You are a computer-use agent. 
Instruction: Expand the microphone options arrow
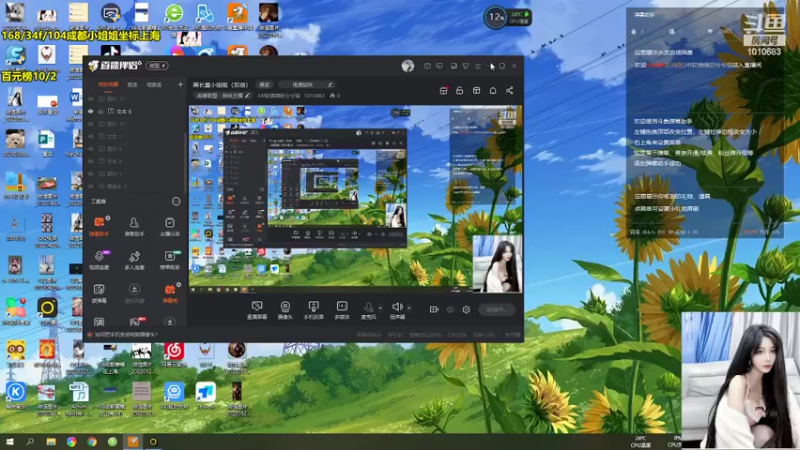coord(380,308)
